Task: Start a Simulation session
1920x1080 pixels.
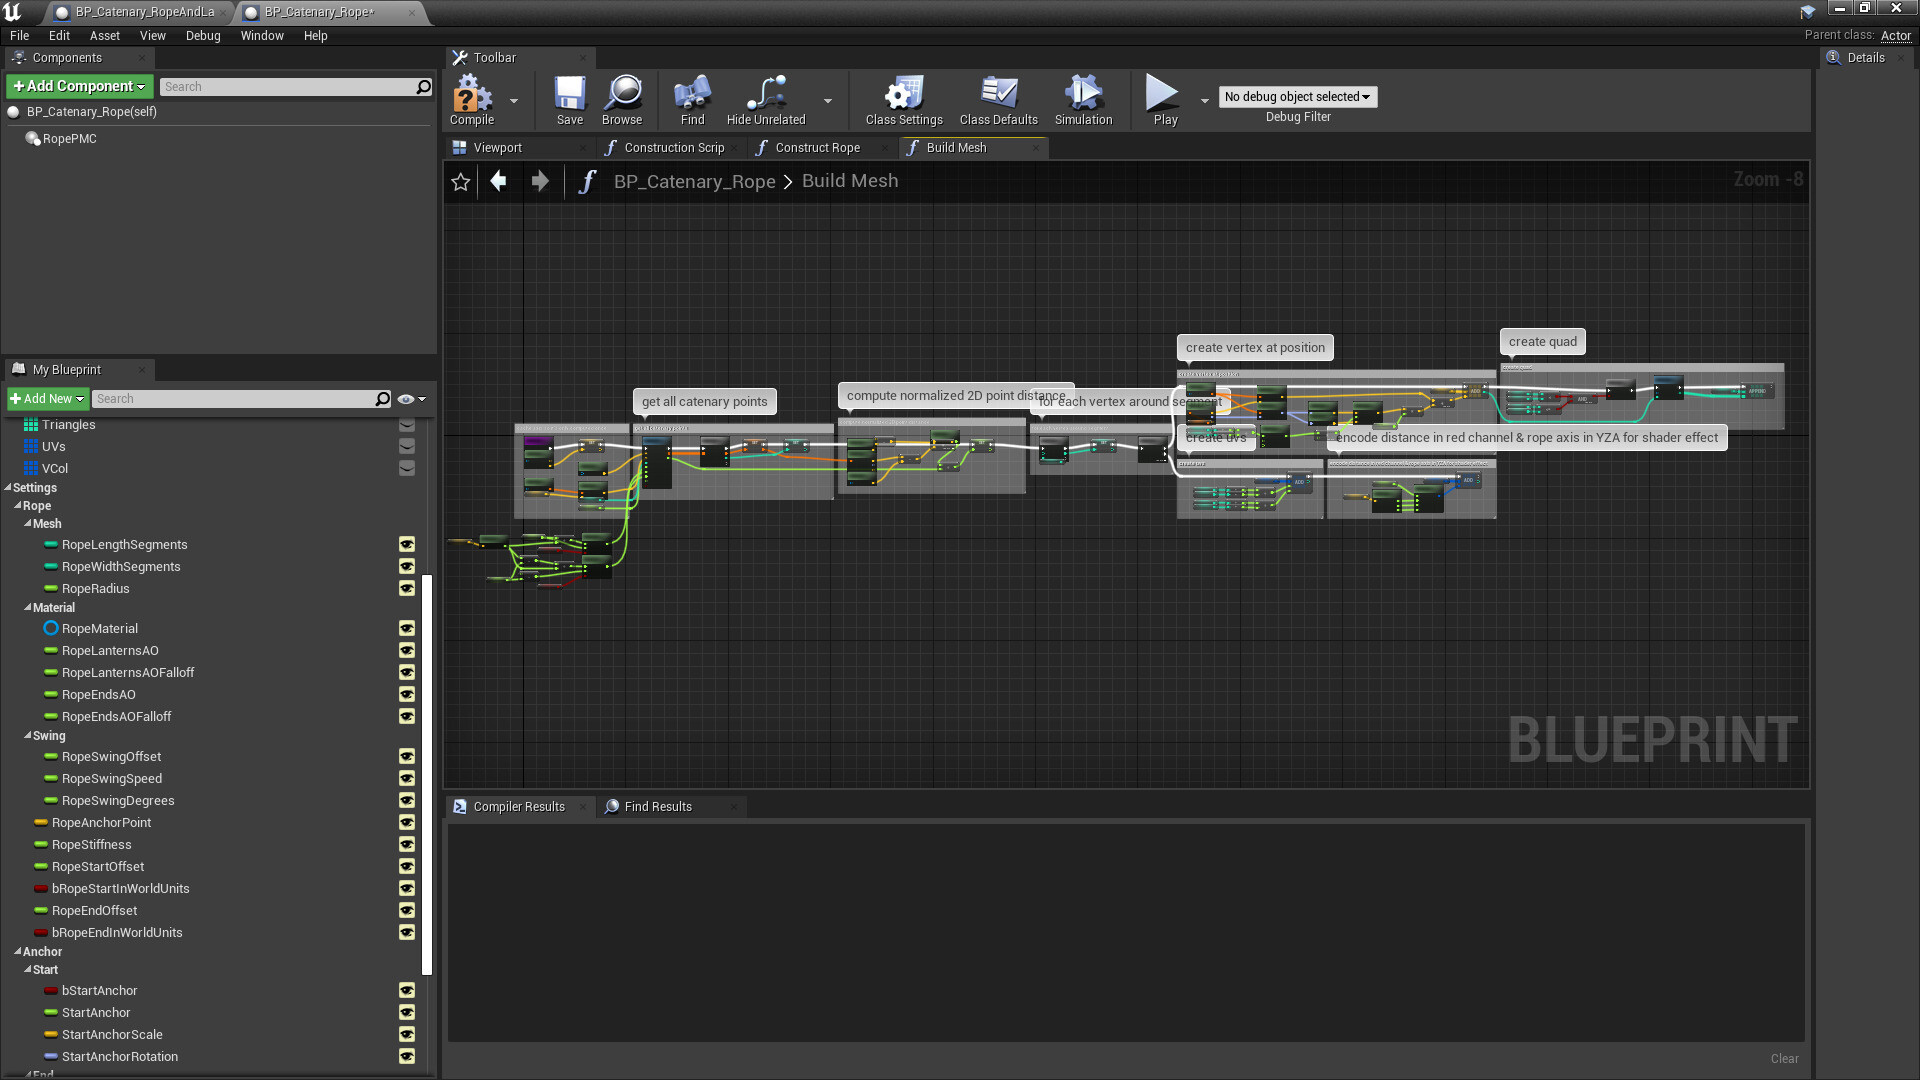Action: pos(1083,99)
